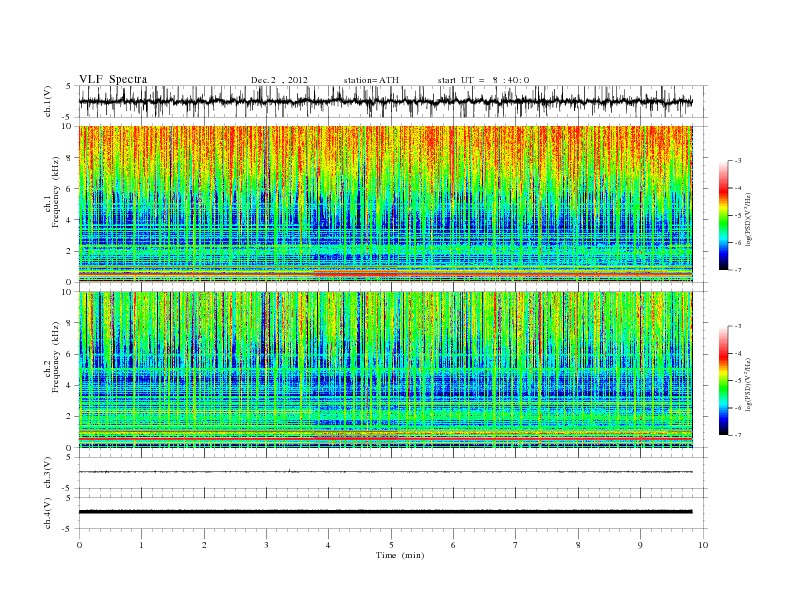Click the "3" tick on the time axis

click(x=266, y=545)
